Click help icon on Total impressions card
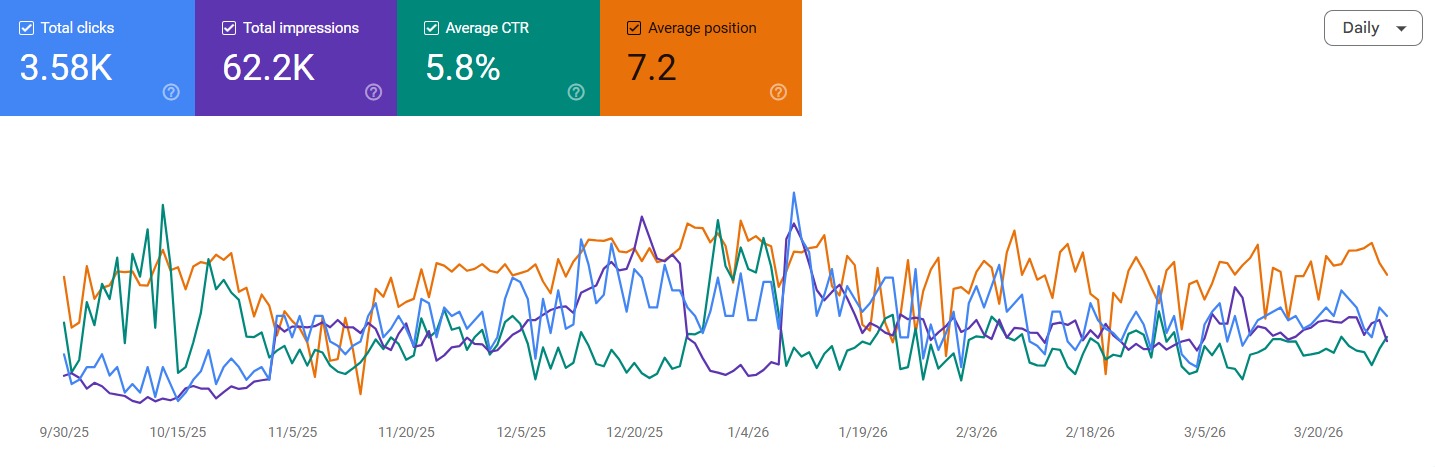Screen dimensions: 1435x467 pyautogui.click(x=373, y=92)
